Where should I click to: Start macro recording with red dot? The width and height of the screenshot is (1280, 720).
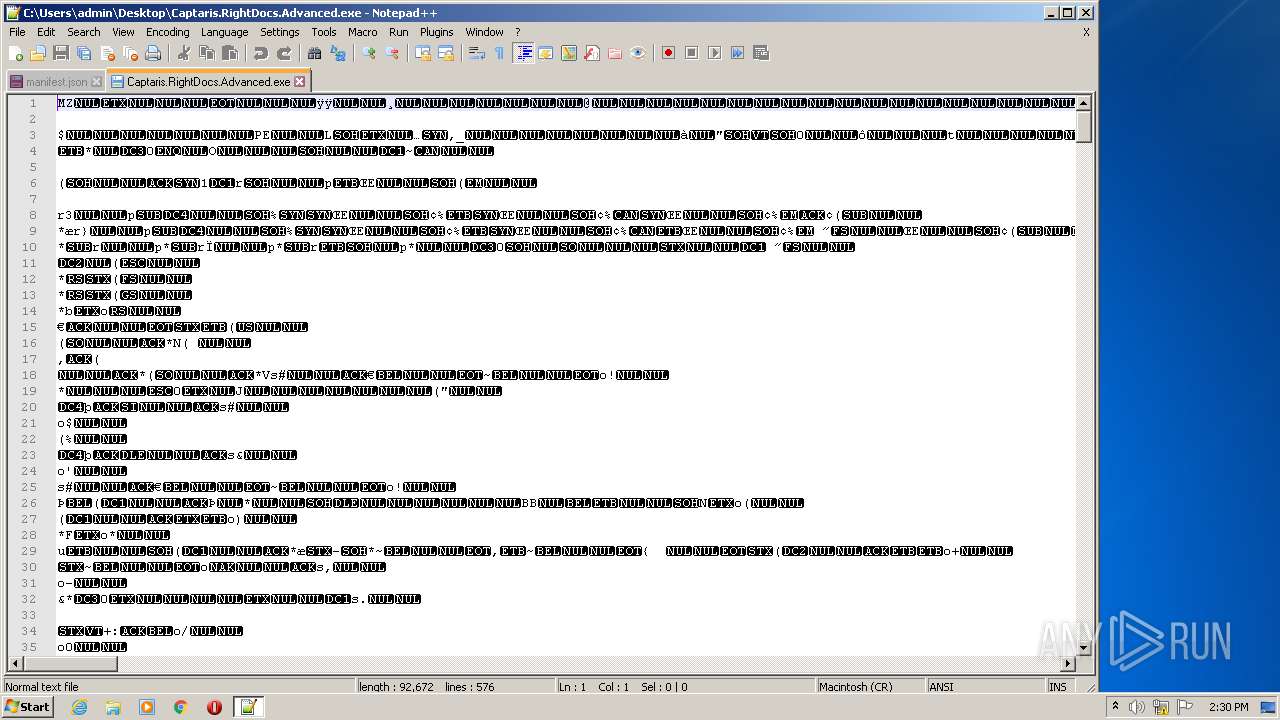[x=668, y=53]
